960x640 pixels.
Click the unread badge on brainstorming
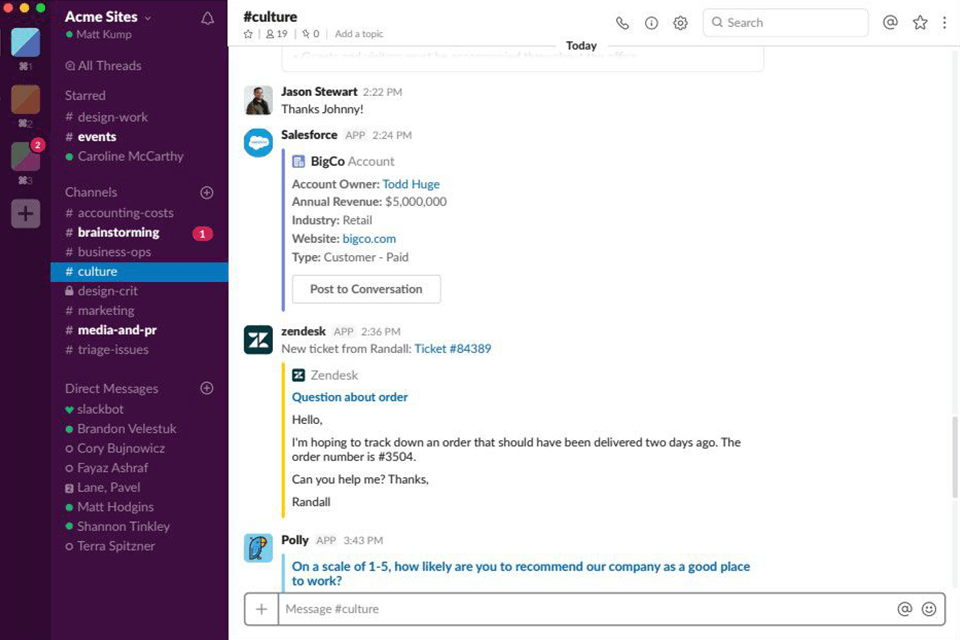pos(203,234)
